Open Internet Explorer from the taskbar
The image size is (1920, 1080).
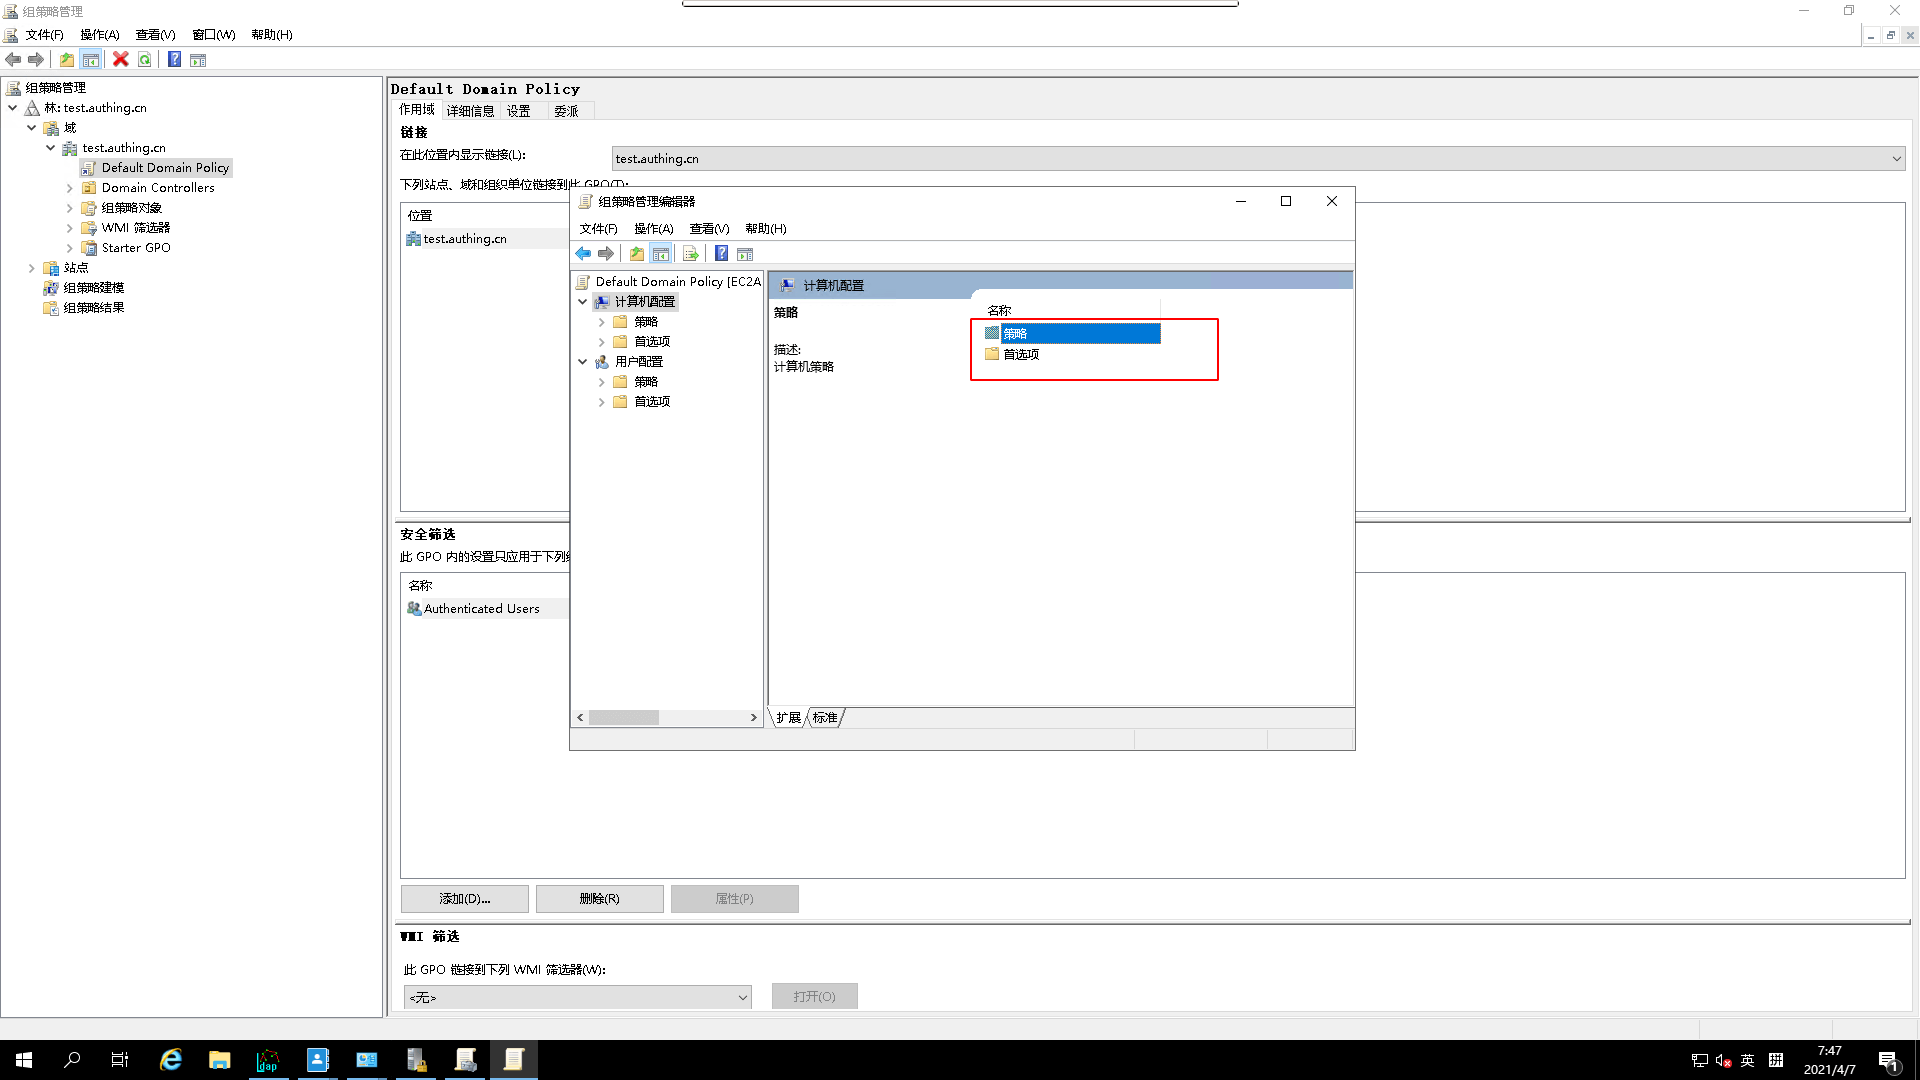[x=171, y=1060]
